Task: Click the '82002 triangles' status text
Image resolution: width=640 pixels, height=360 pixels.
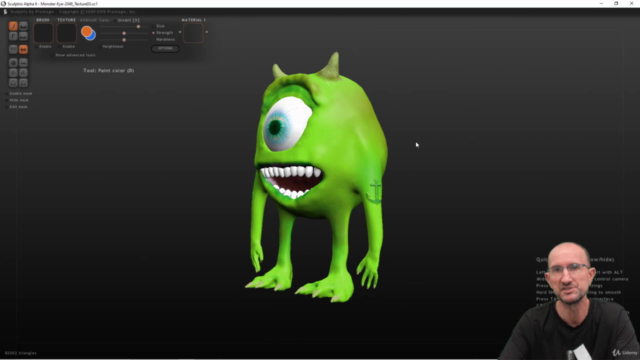Action: click(20, 353)
